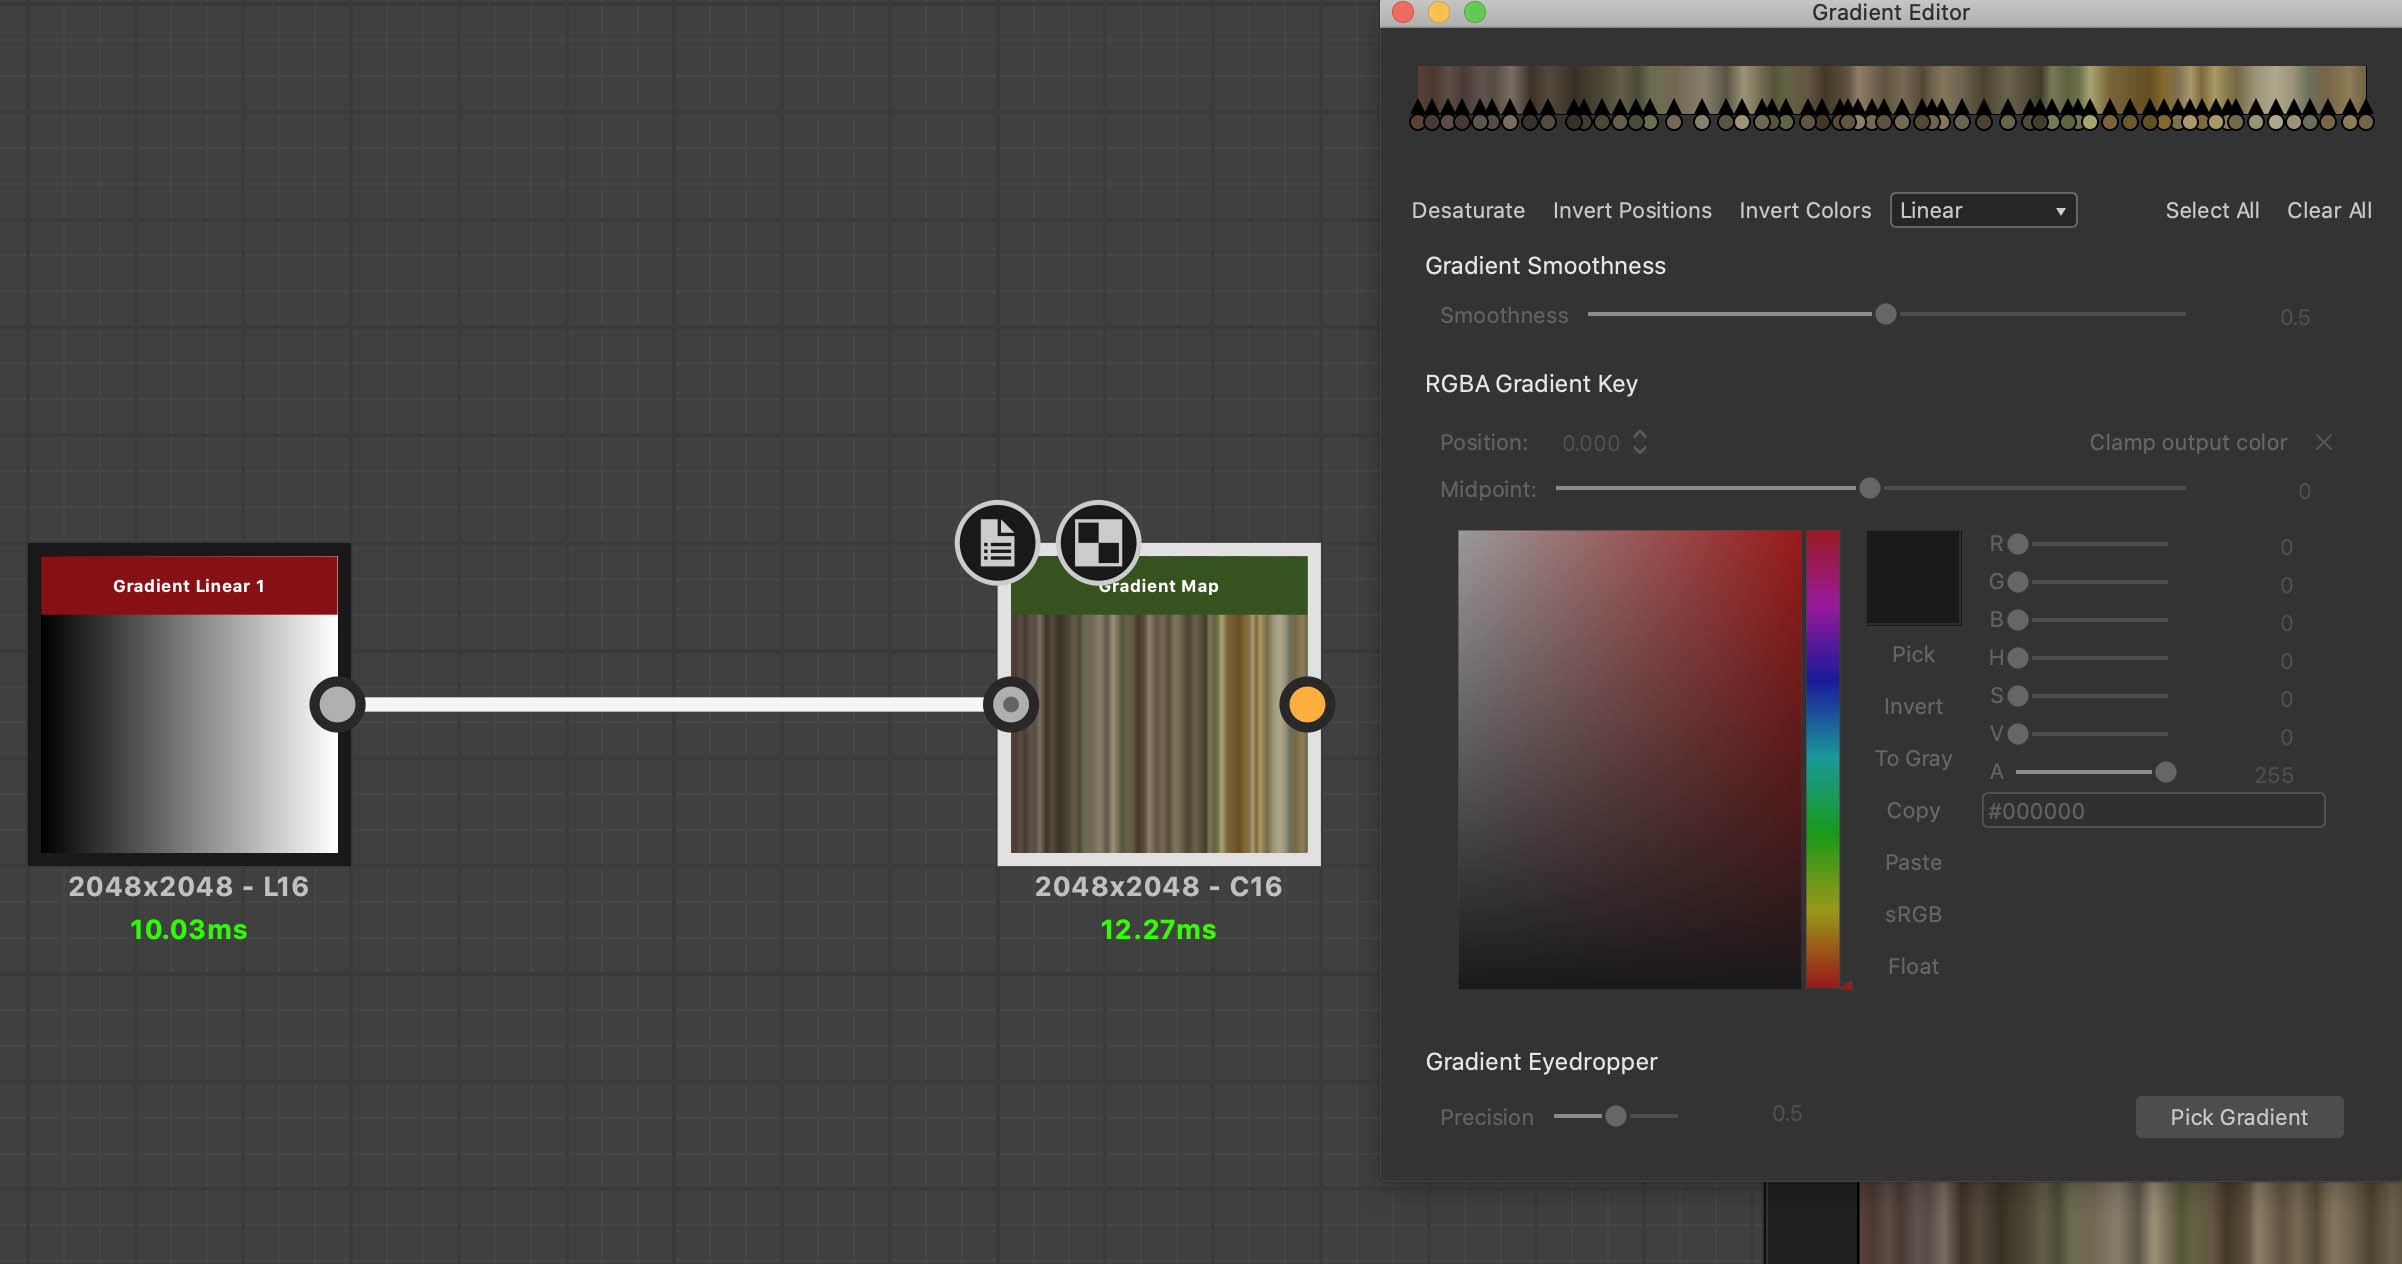This screenshot has height=1264, width=2402.
Task: Open the Linear interpolation dropdown
Action: [x=1982, y=210]
